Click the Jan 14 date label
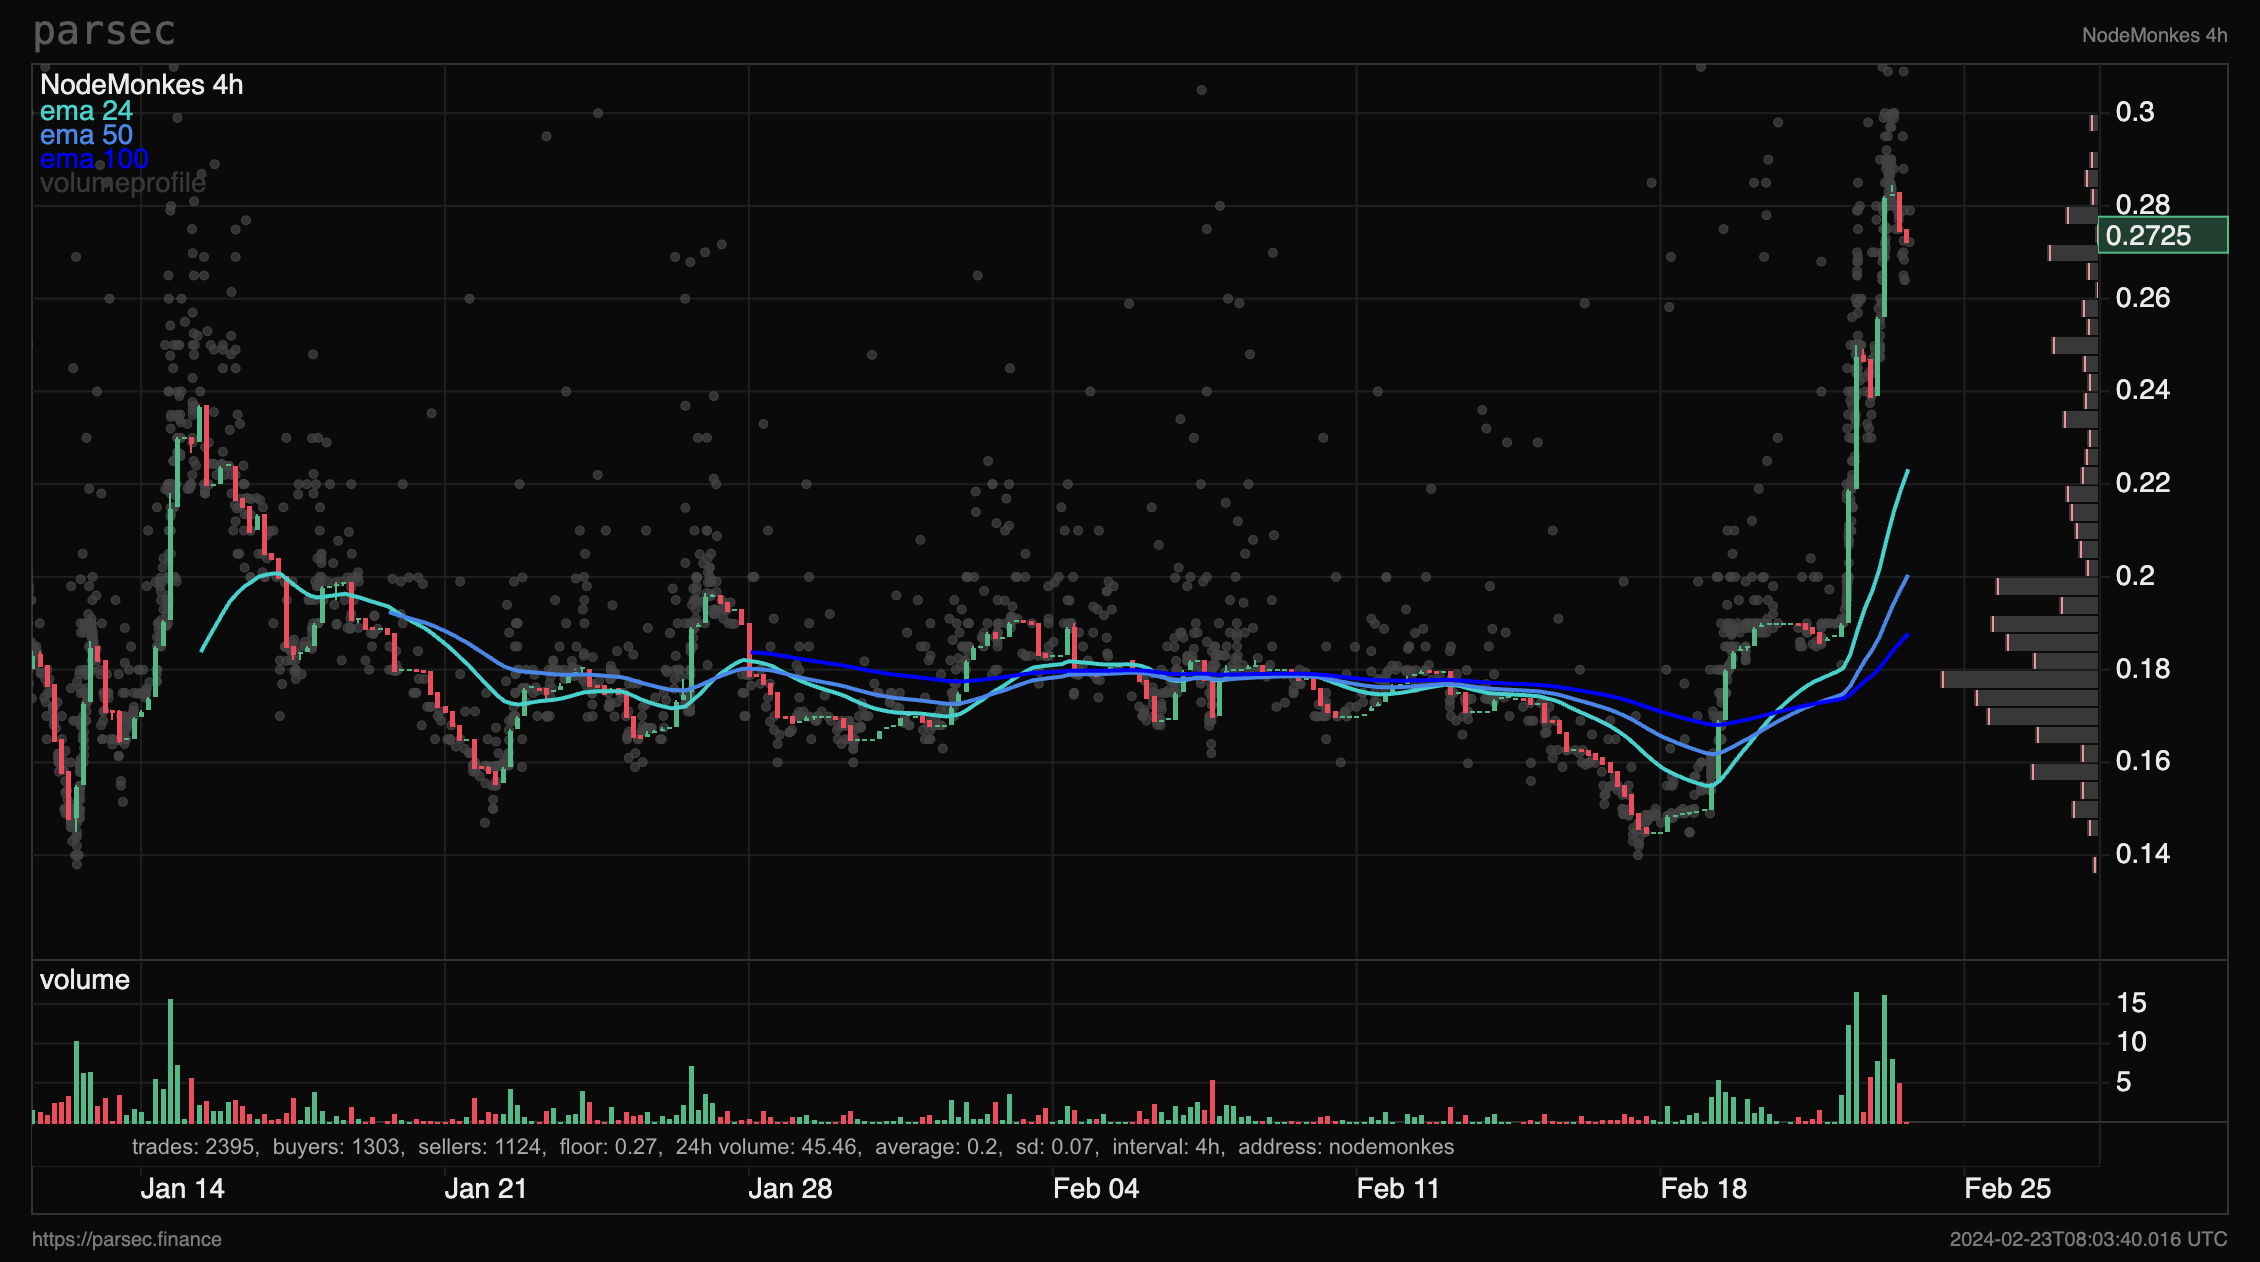 (x=182, y=1189)
